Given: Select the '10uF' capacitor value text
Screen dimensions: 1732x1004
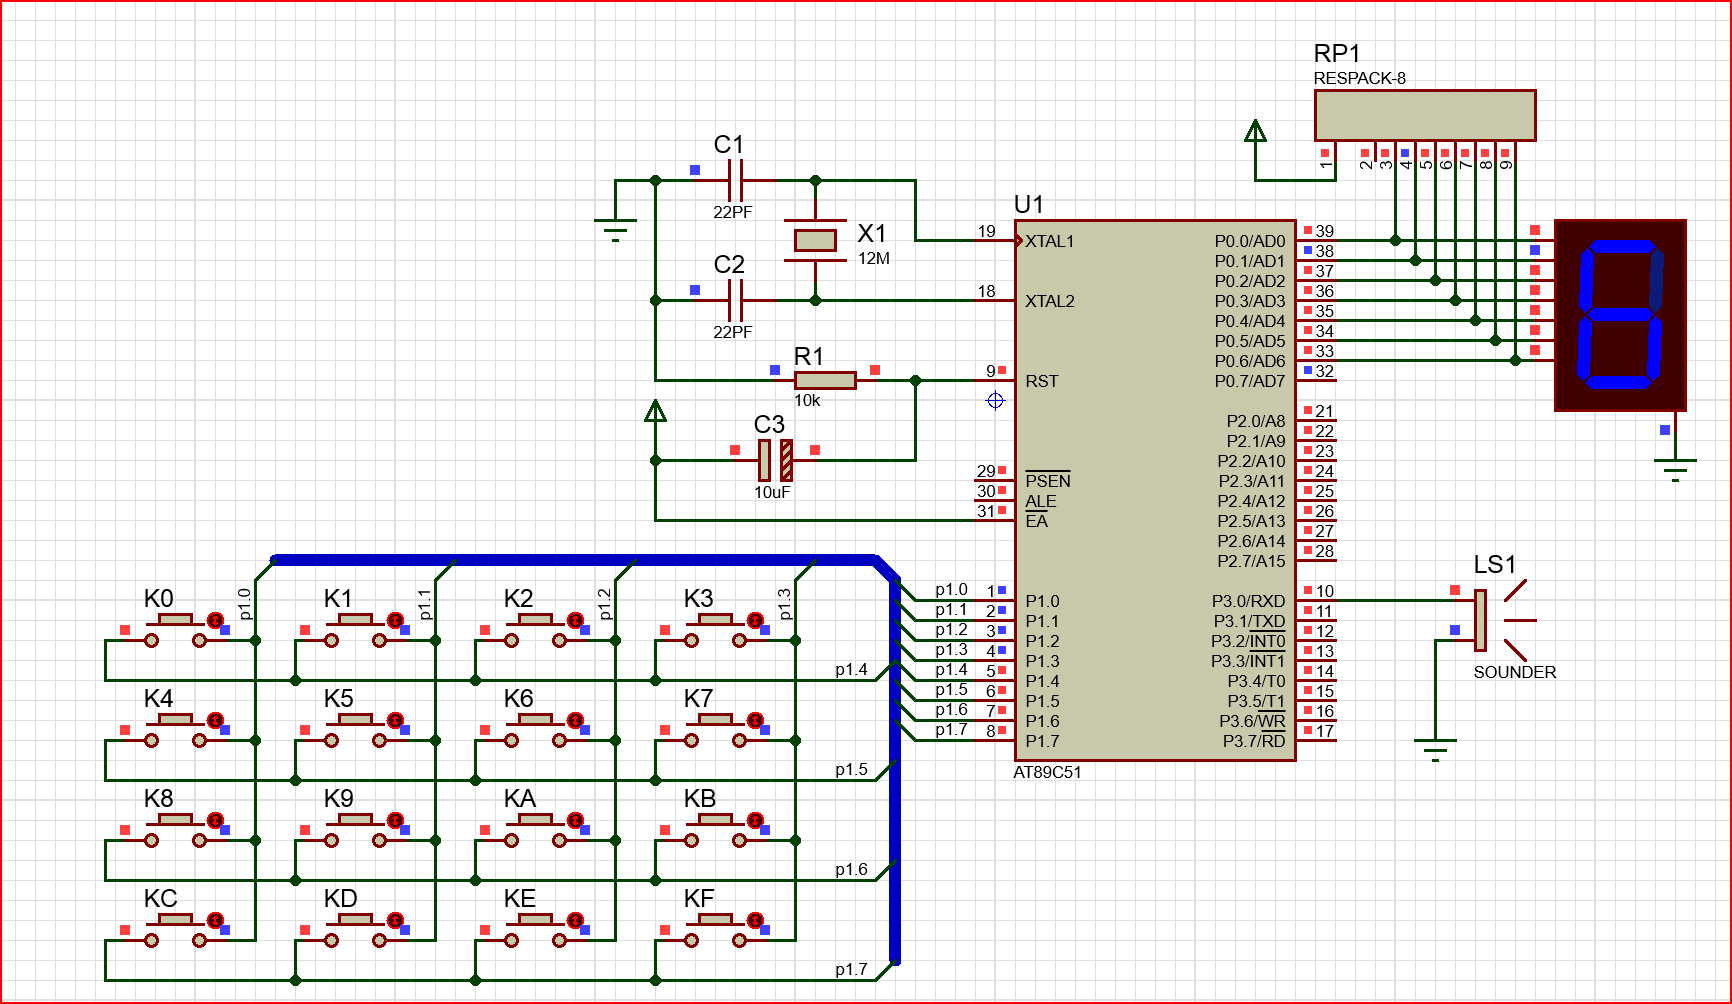Looking at the screenshot, I should pyautogui.click(x=772, y=492).
